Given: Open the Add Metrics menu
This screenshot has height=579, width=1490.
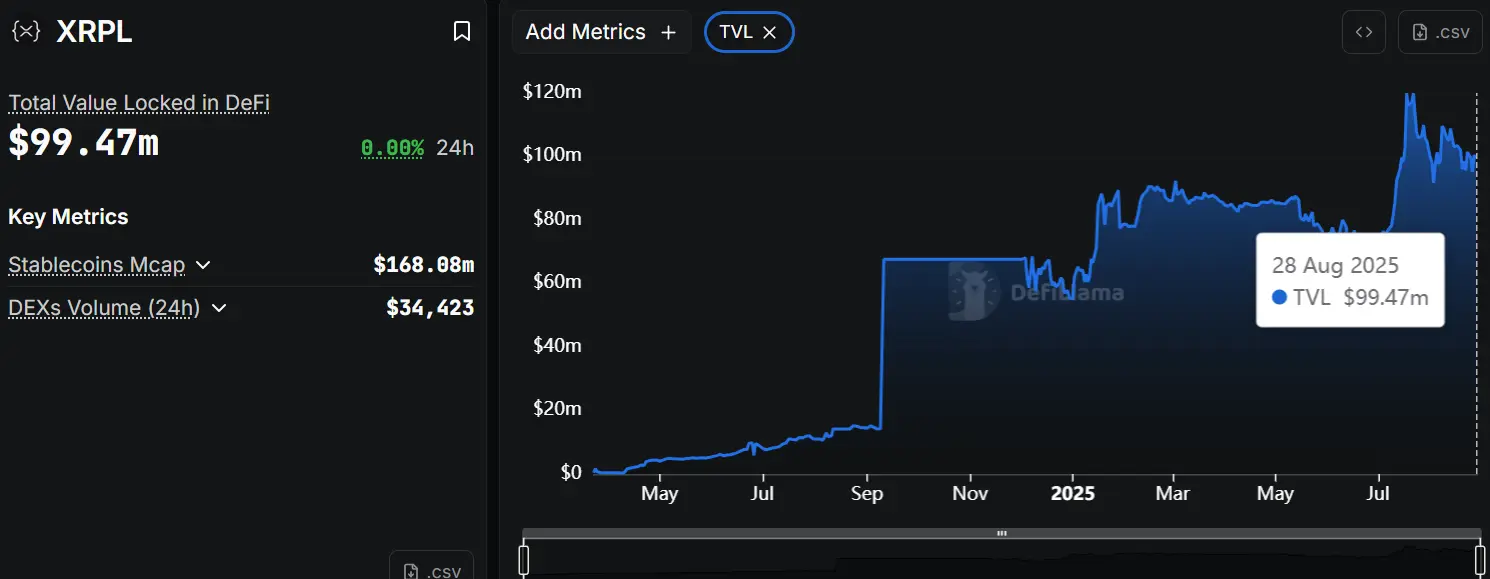Looking at the screenshot, I should click(x=601, y=32).
